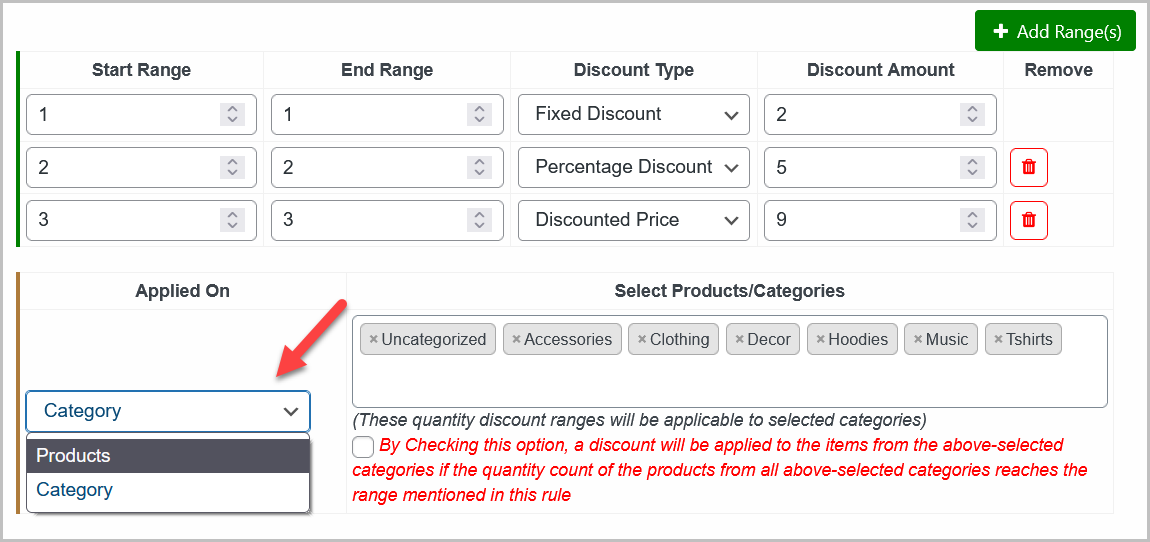
Task: Remove the Uncategorized category tag
Action: (374, 340)
